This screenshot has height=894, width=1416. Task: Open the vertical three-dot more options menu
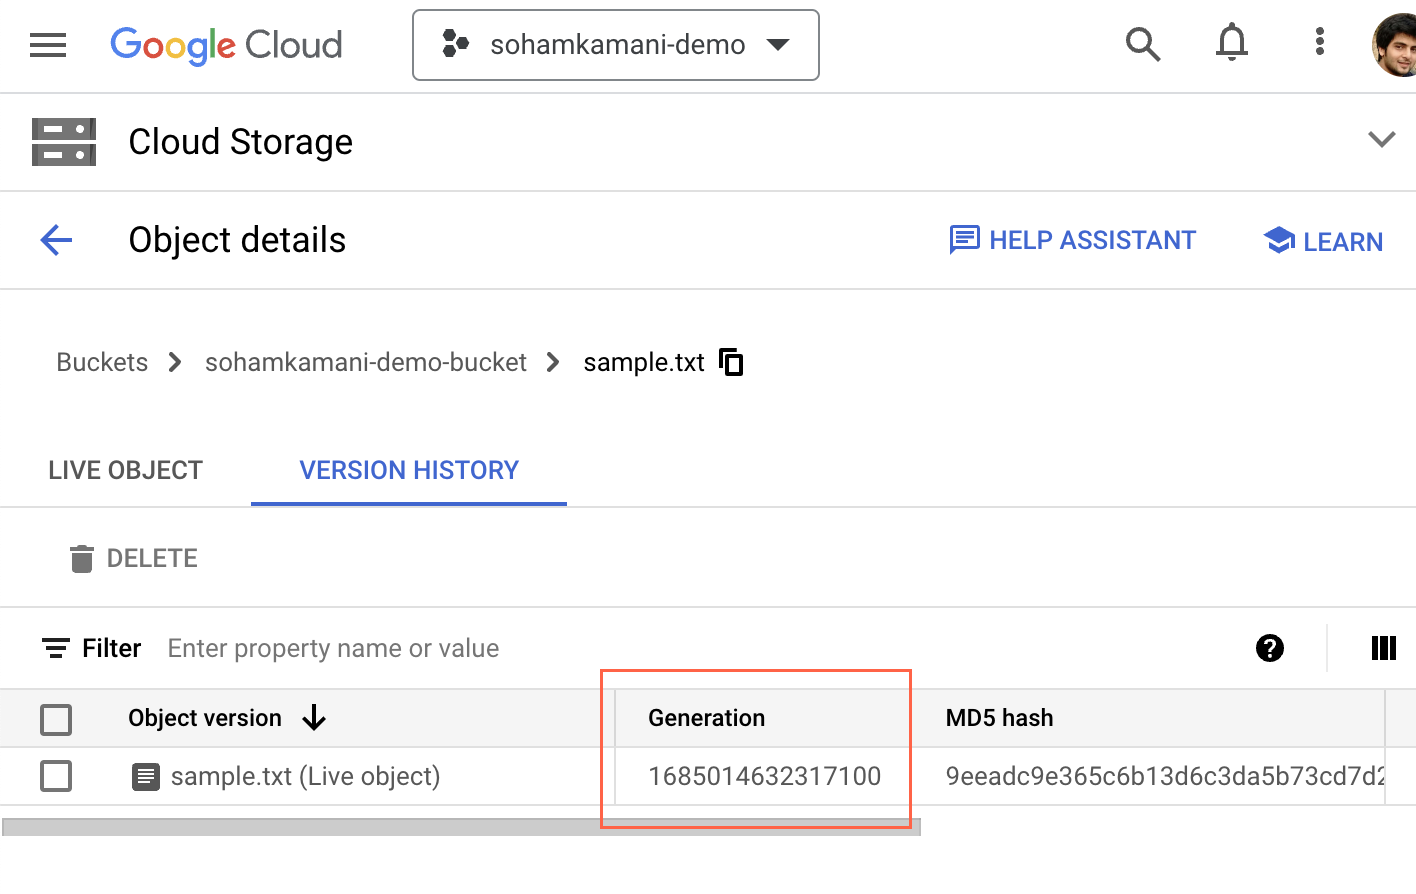pos(1320,42)
